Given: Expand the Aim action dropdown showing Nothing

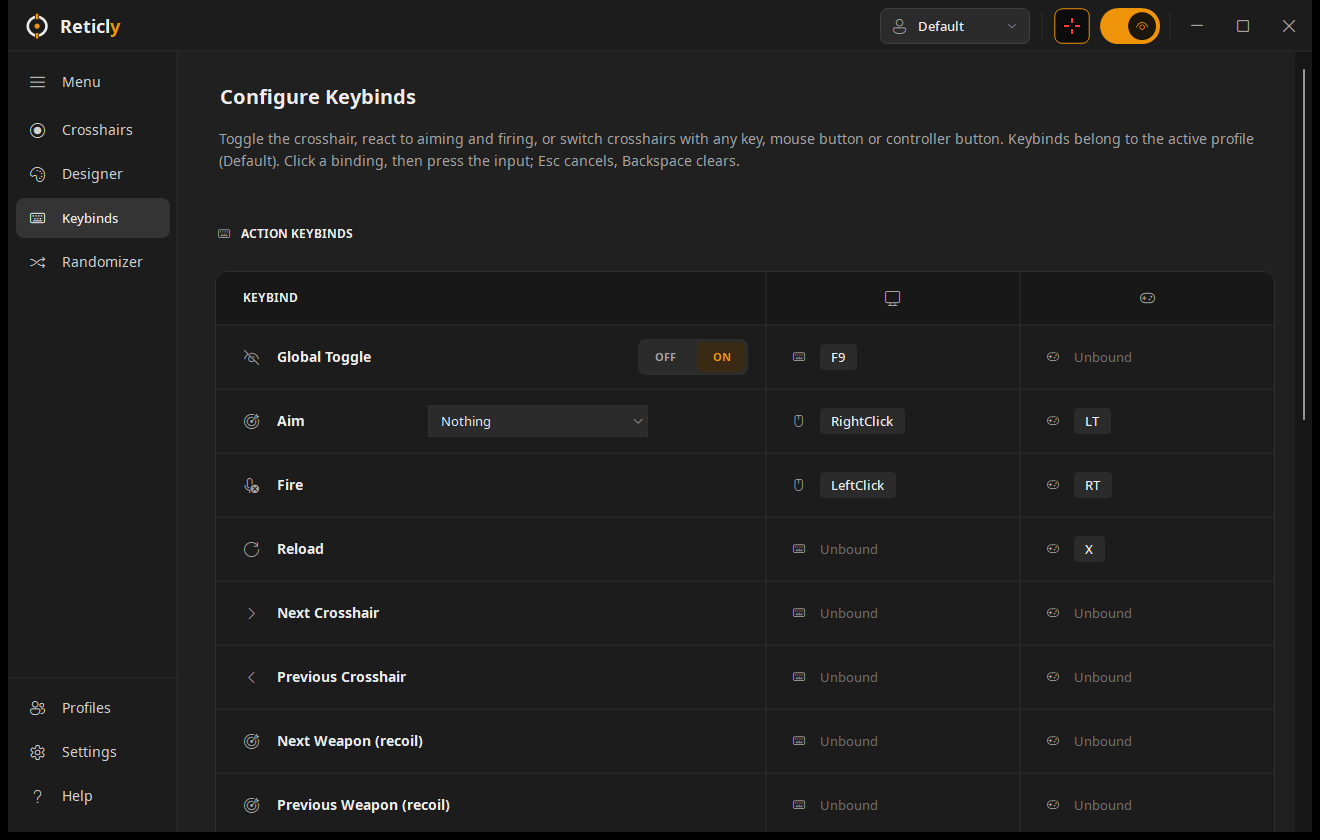Looking at the screenshot, I should [x=538, y=421].
